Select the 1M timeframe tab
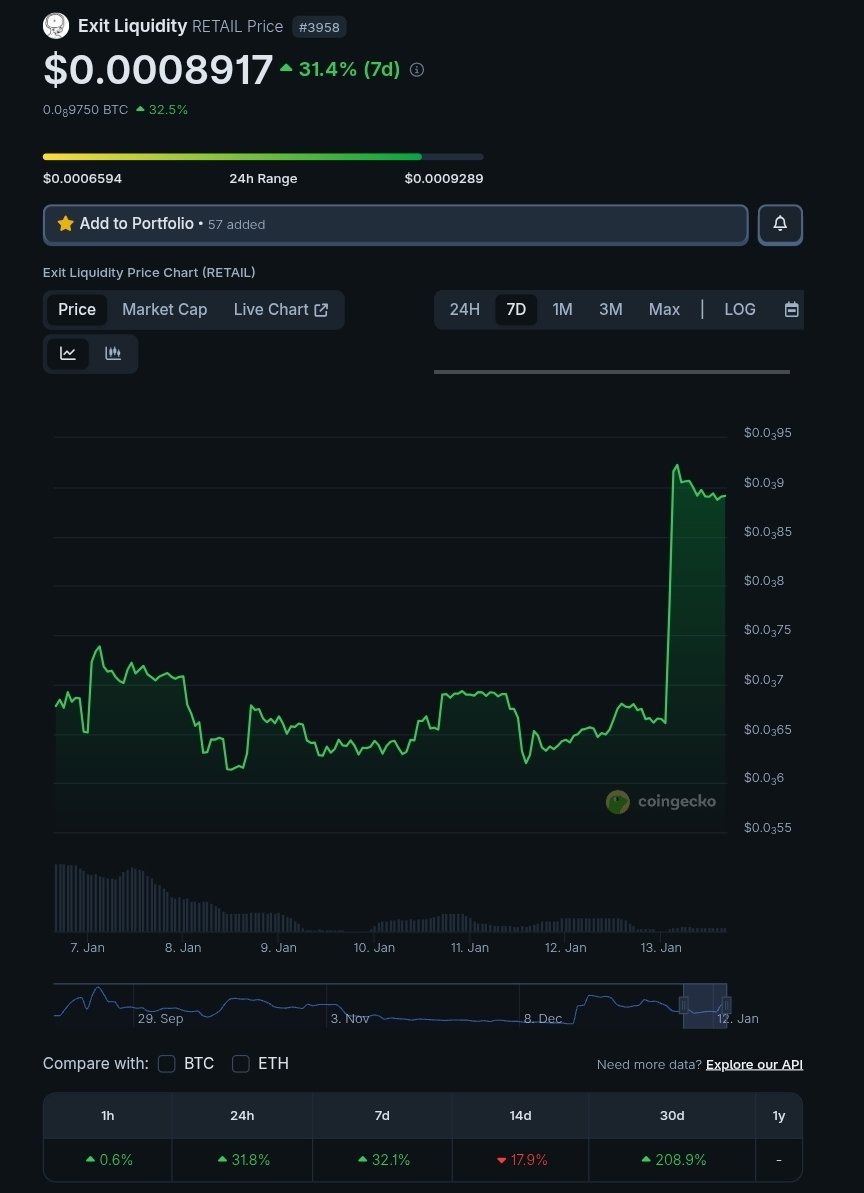The width and height of the screenshot is (864, 1193). (562, 309)
